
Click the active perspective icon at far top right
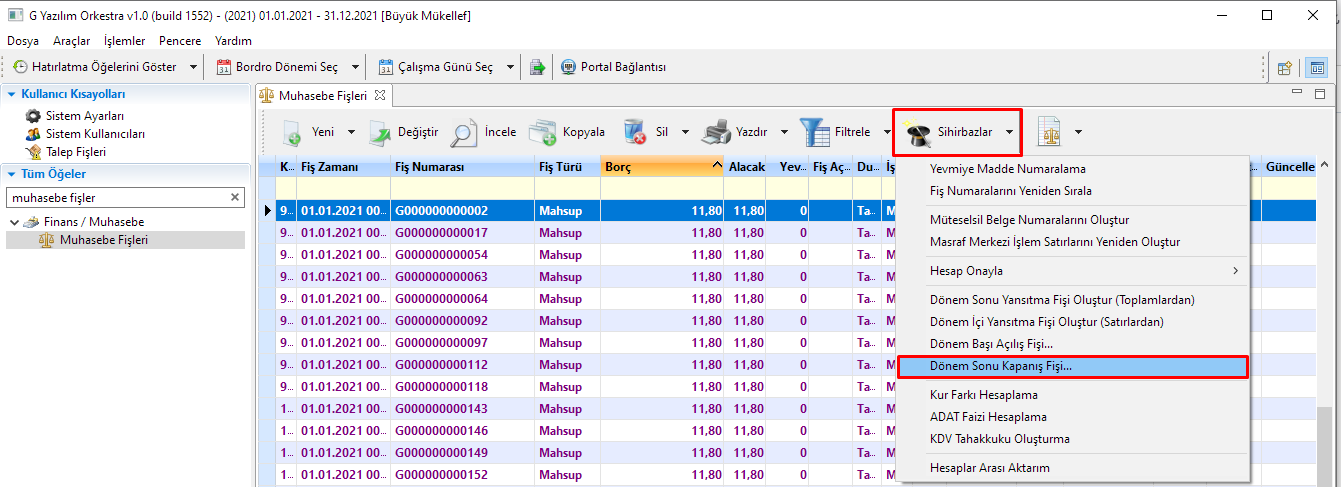[1317, 68]
